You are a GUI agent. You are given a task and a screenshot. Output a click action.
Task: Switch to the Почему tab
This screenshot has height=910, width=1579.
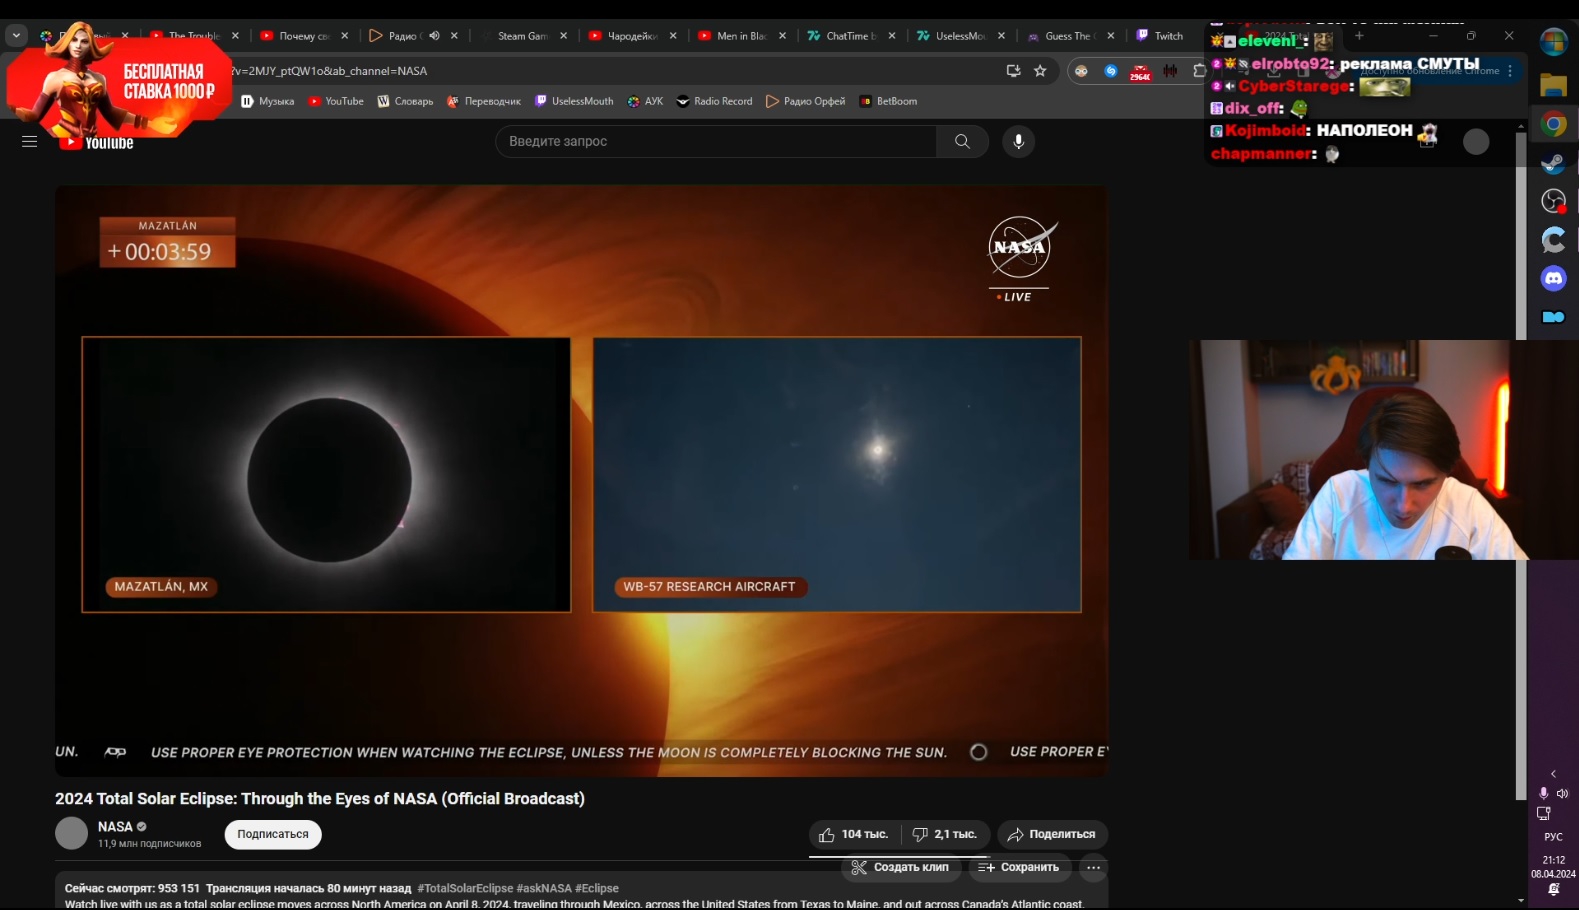(x=304, y=36)
